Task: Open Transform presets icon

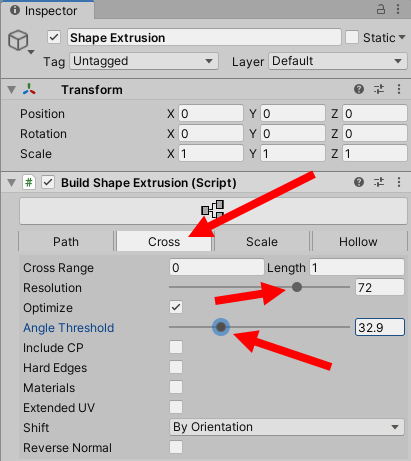Action: (x=379, y=89)
